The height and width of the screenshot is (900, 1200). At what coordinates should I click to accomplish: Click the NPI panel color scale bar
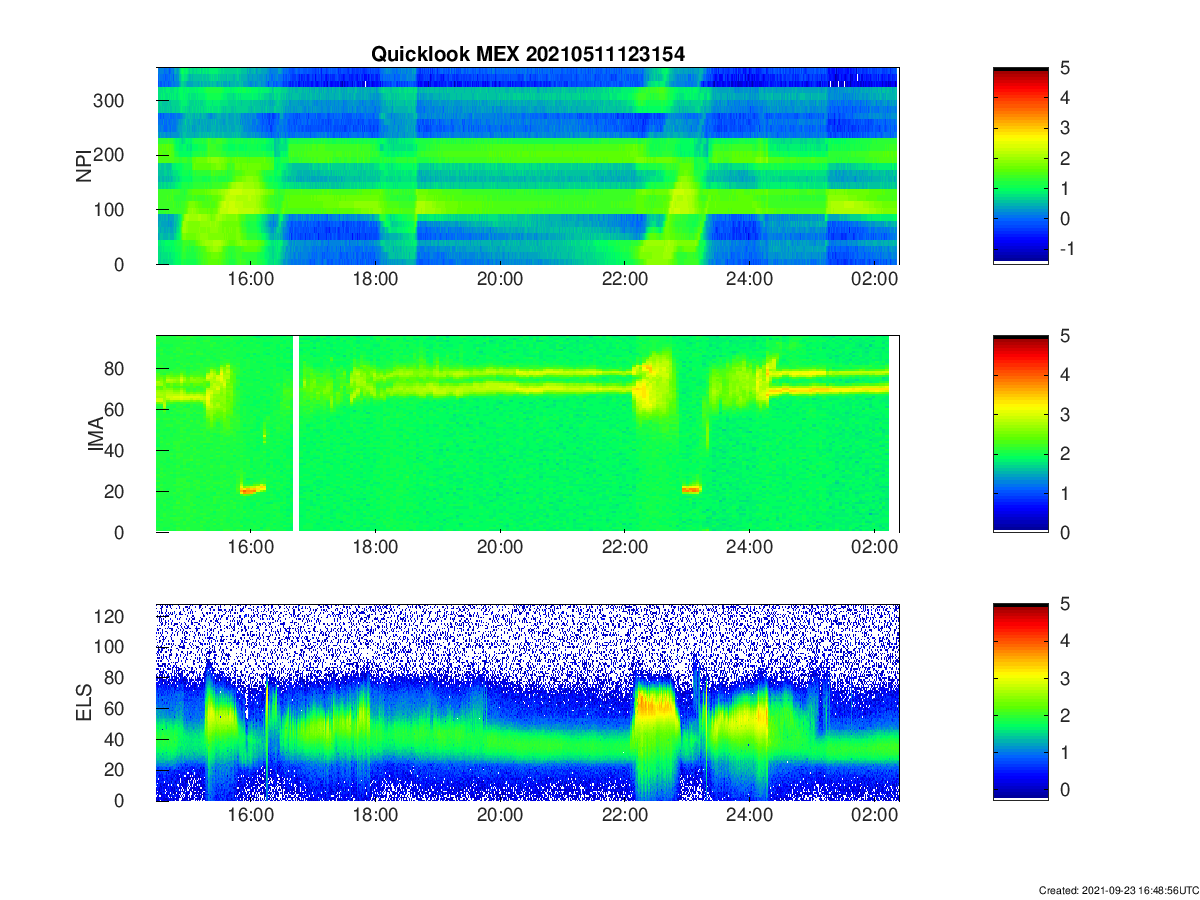coord(1021,166)
